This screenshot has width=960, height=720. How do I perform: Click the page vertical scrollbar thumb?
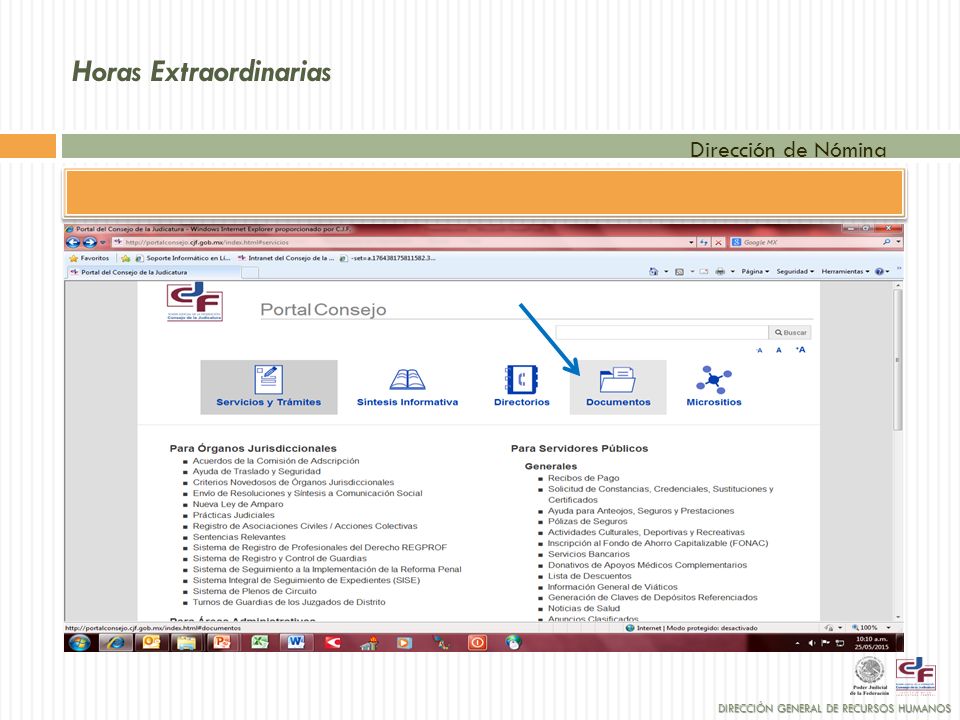coord(898,360)
